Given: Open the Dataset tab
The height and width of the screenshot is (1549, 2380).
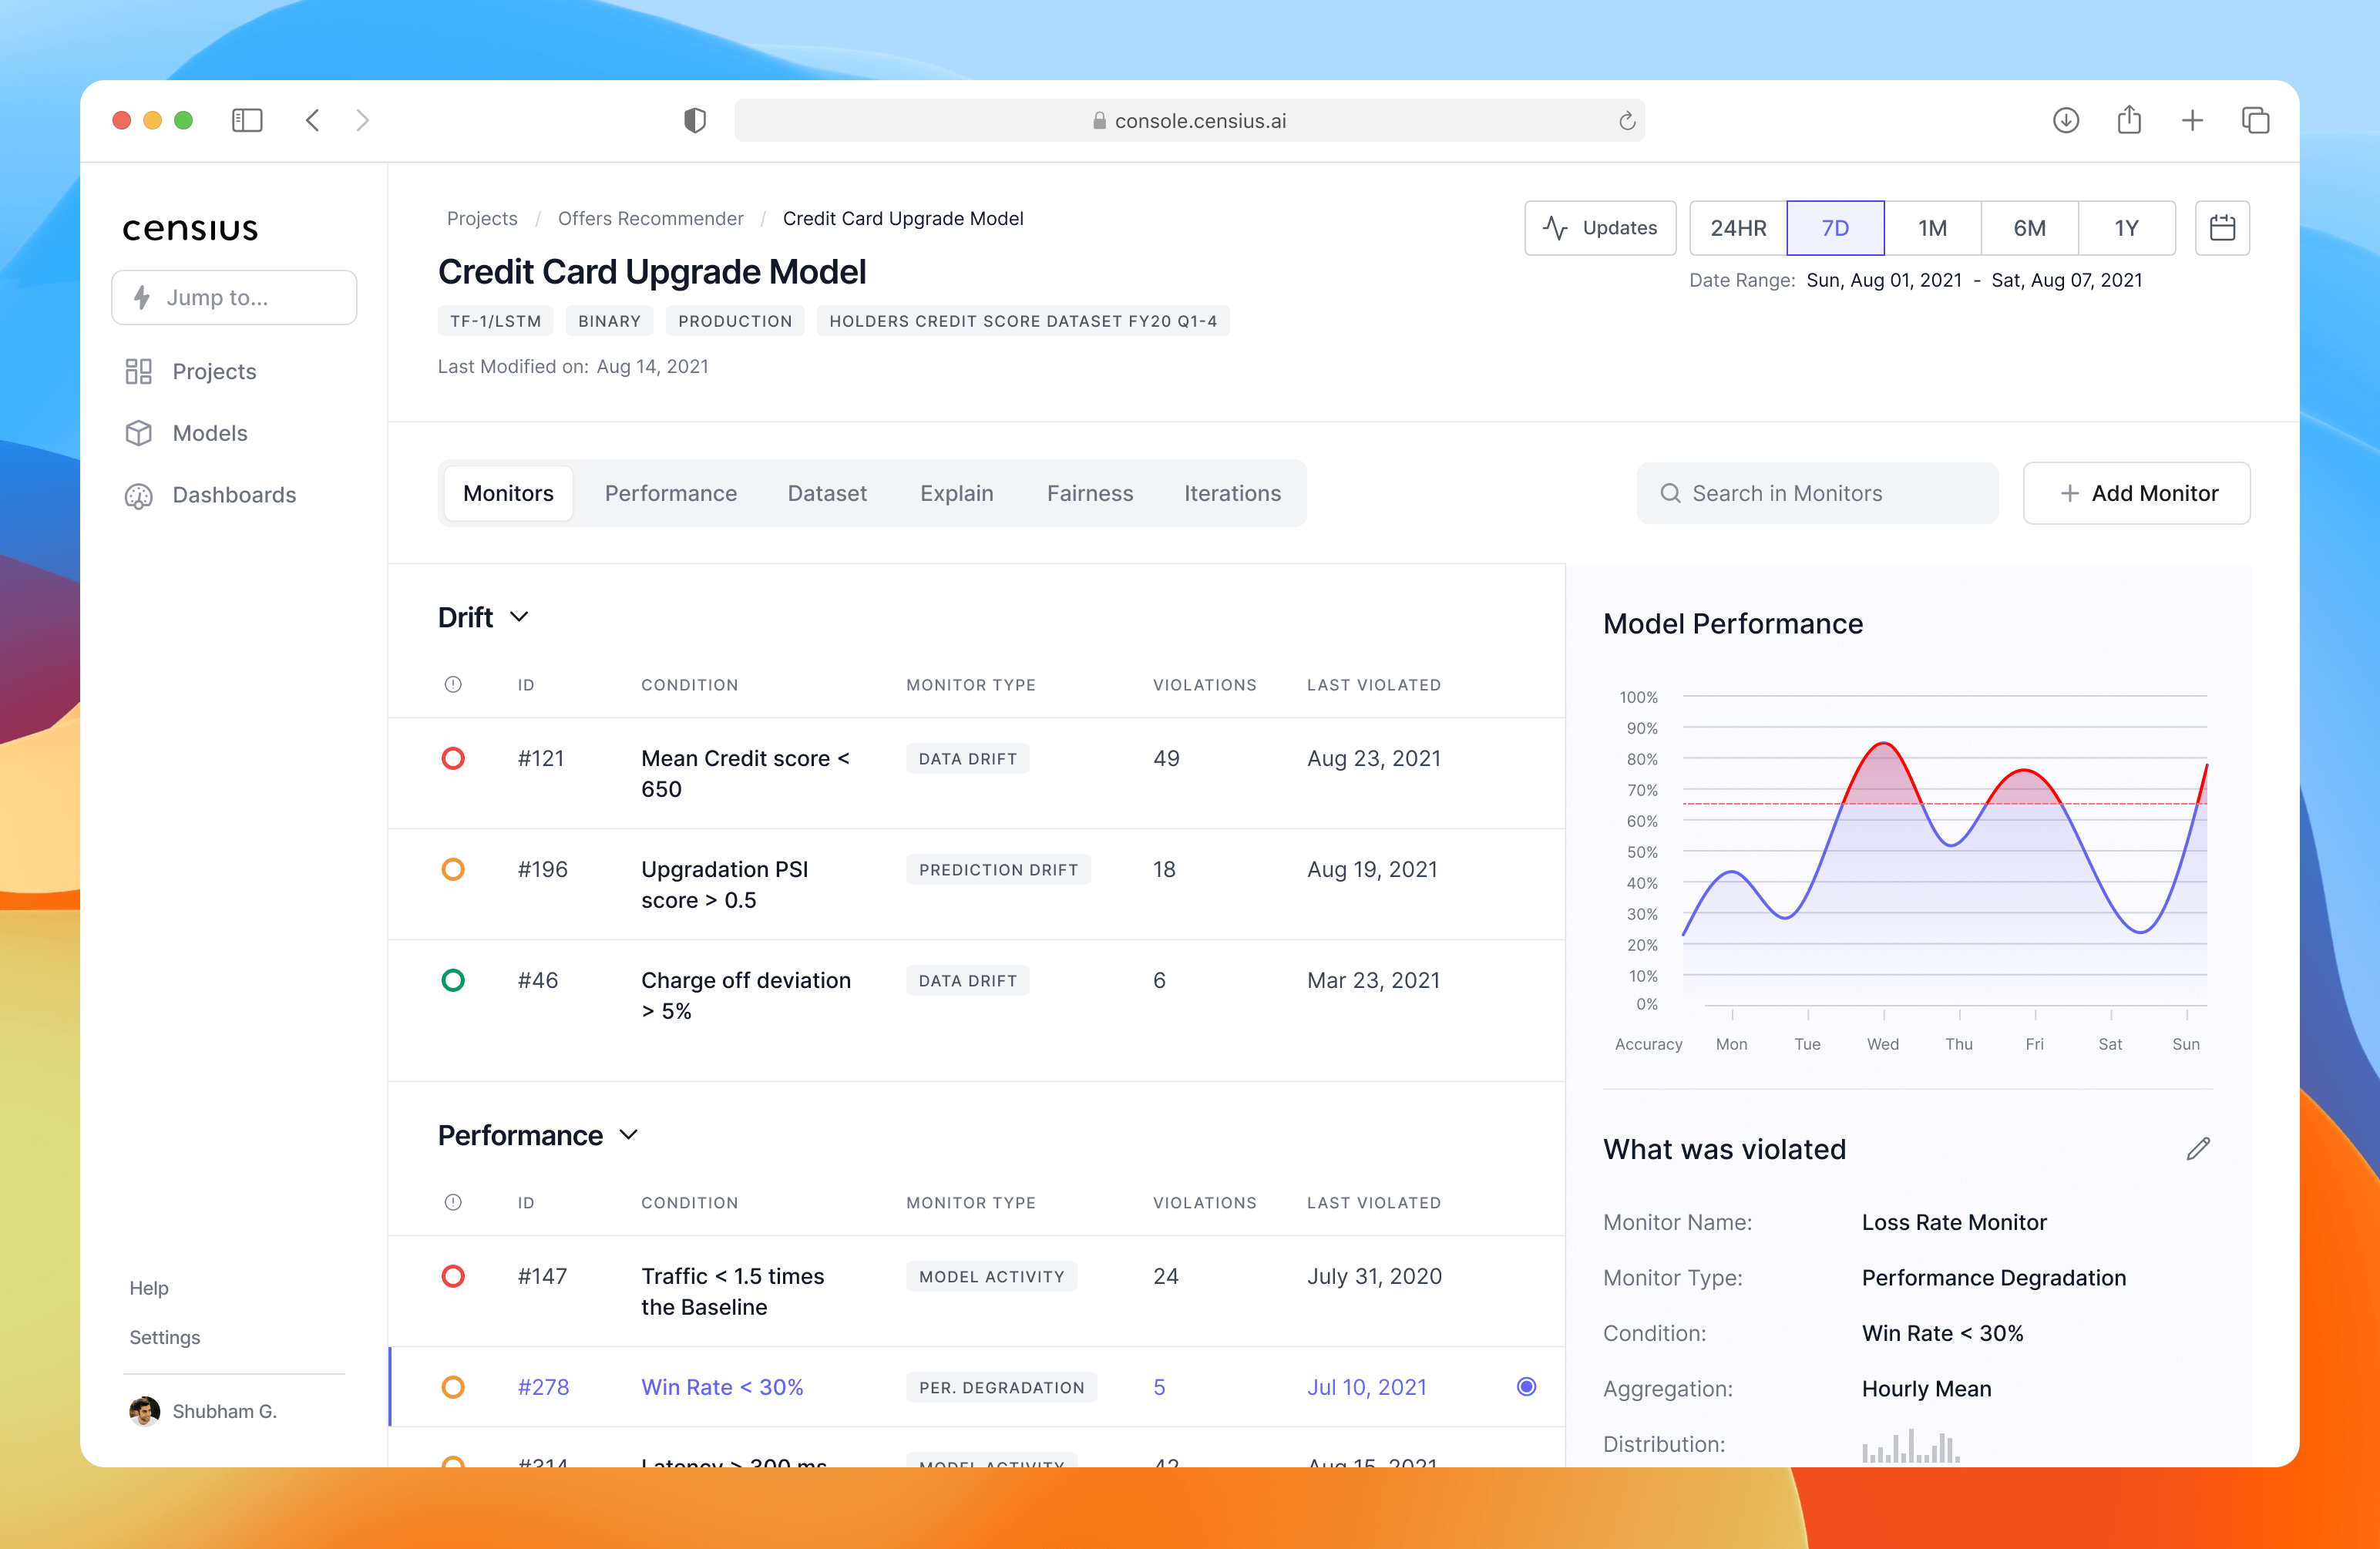Looking at the screenshot, I should 827,493.
